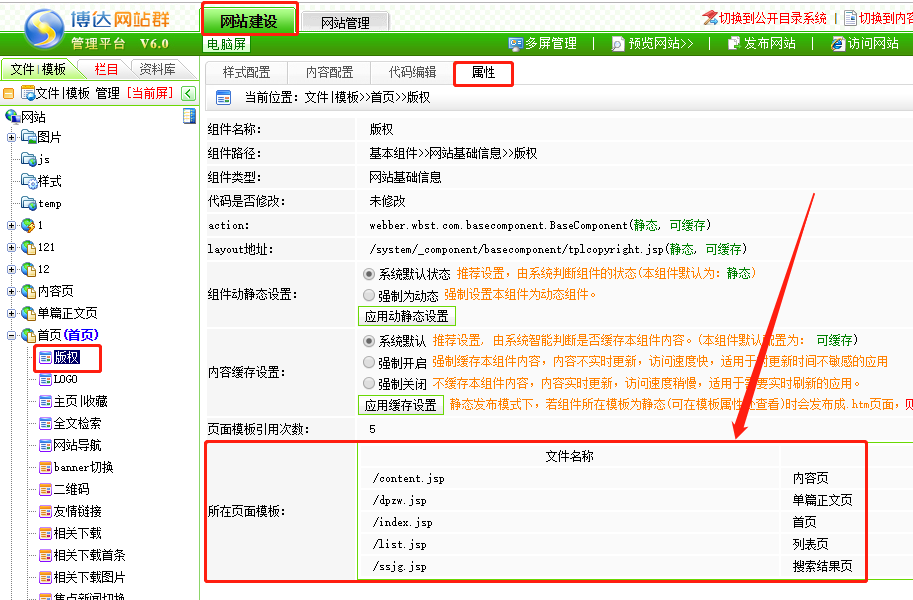Switch to the 网站管理 tab
The width and height of the screenshot is (913, 600).
coord(345,22)
